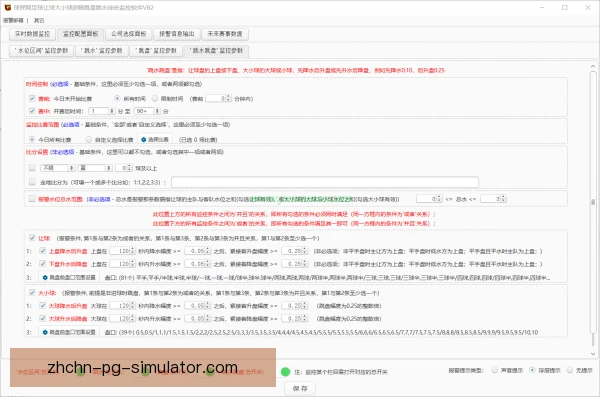Click the vertical scrollbar thumb

pyautogui.click(x=593, y=201)
